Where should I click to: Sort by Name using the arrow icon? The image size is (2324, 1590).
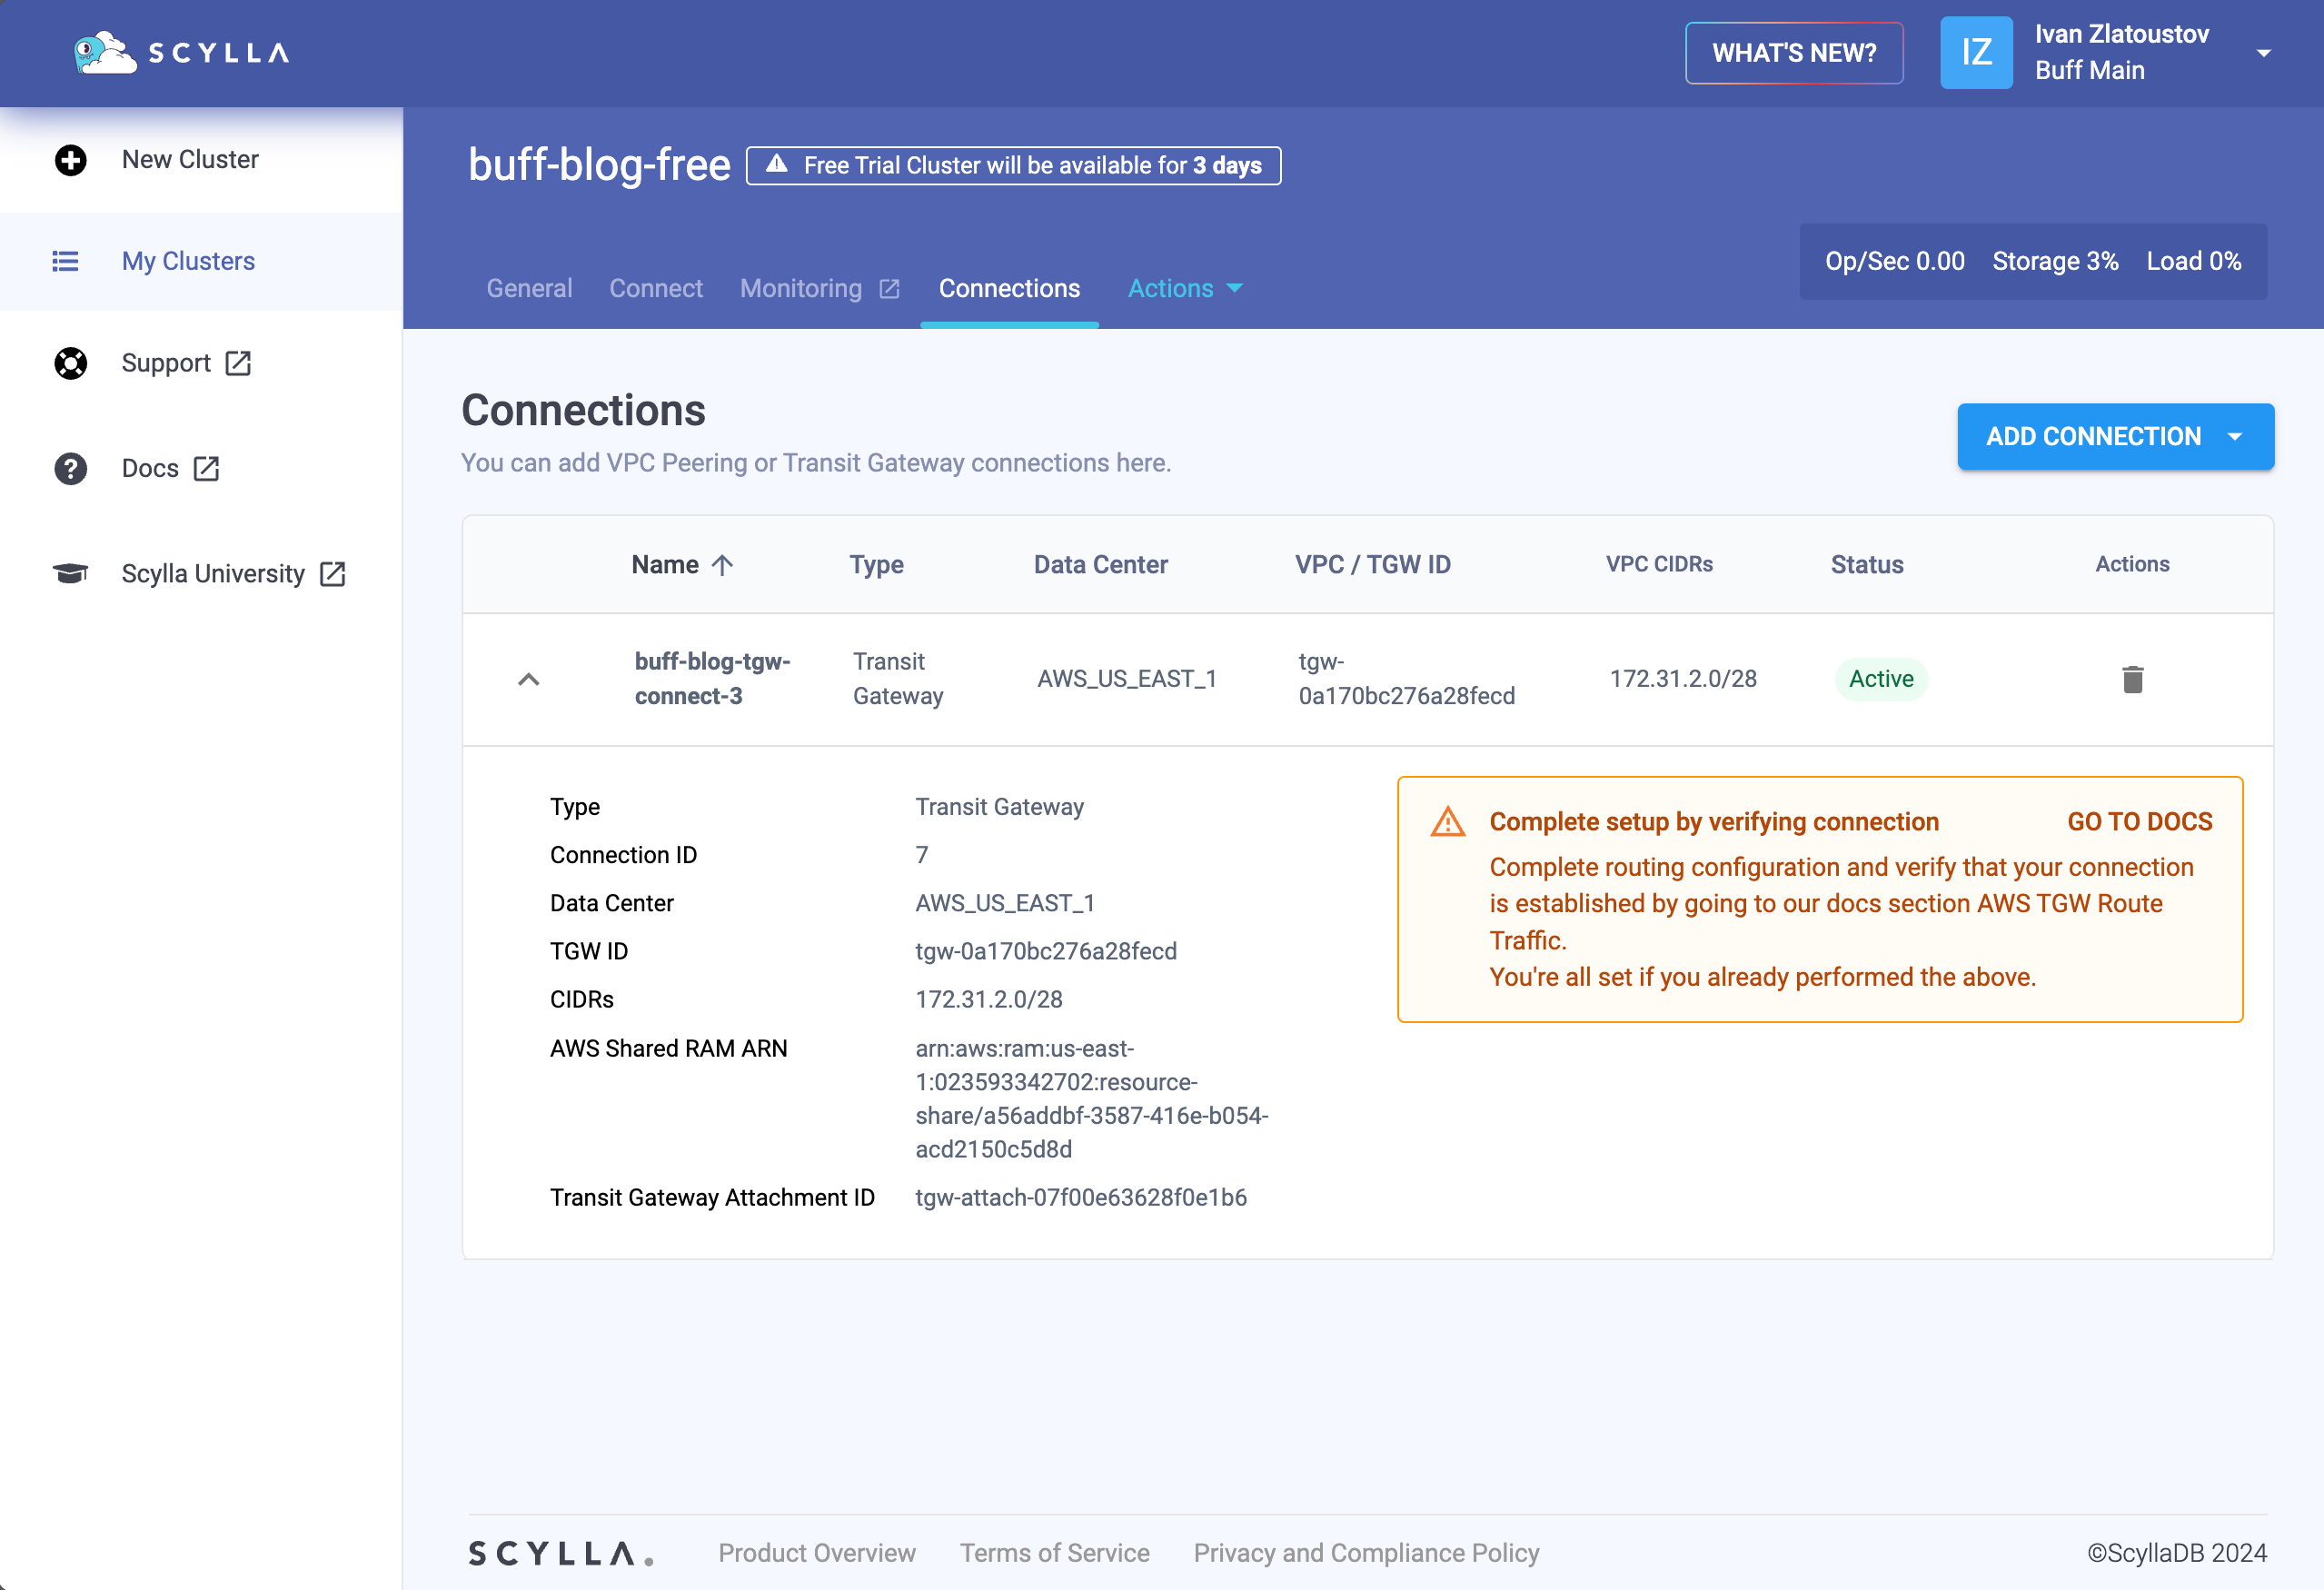click(x=722, y=565)
